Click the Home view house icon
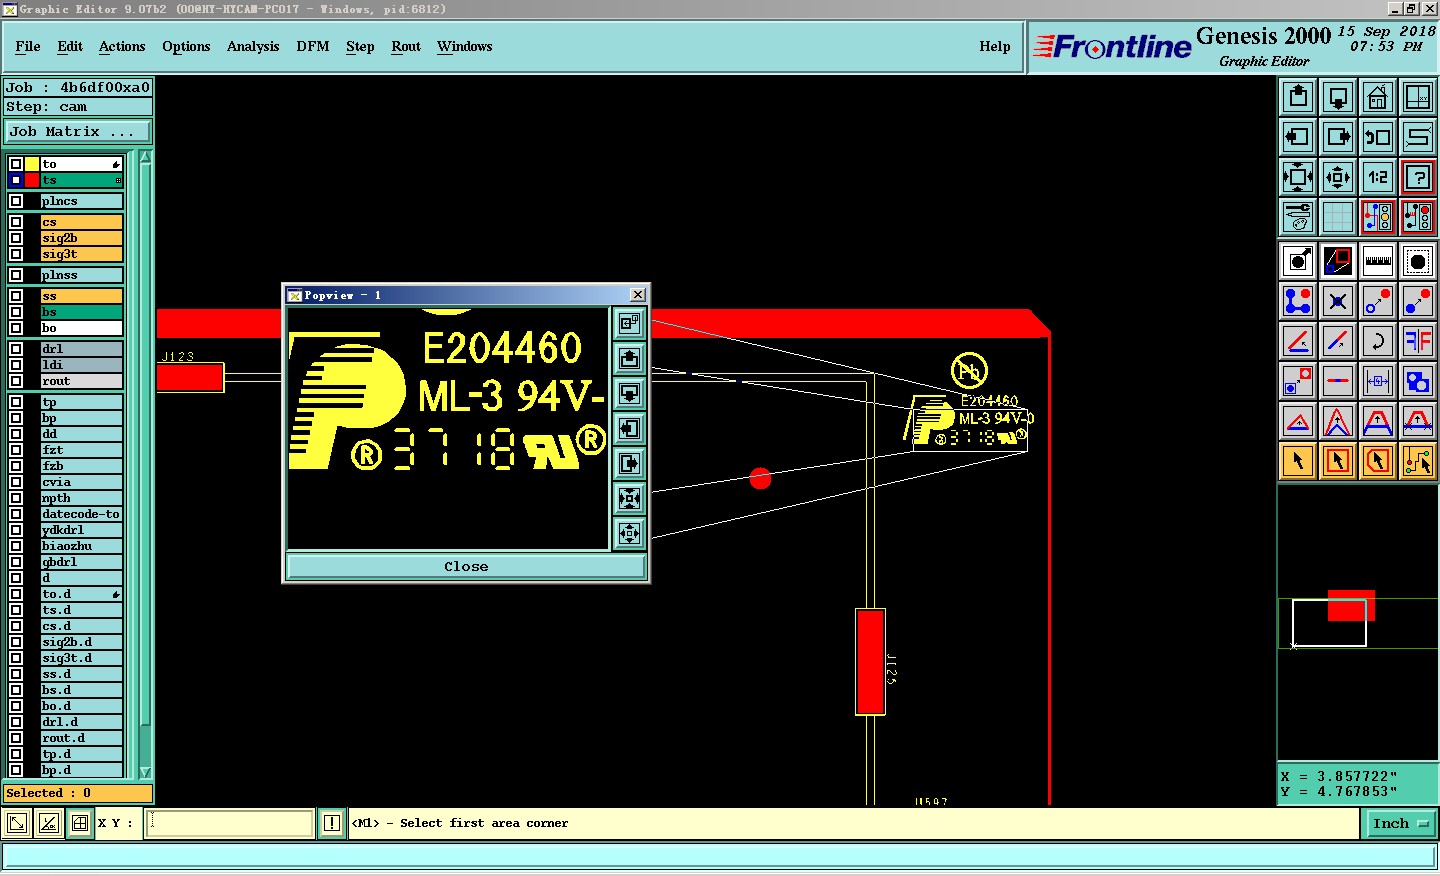Image resolution: width=1440 pixels, height=876 pixels. [1378, 97]
